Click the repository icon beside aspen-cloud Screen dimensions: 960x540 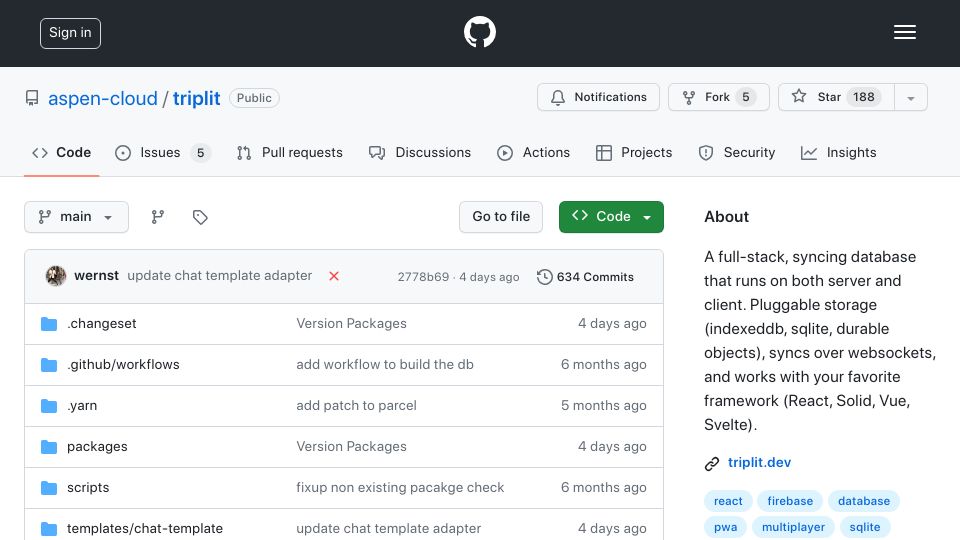(x=32, y=98)
